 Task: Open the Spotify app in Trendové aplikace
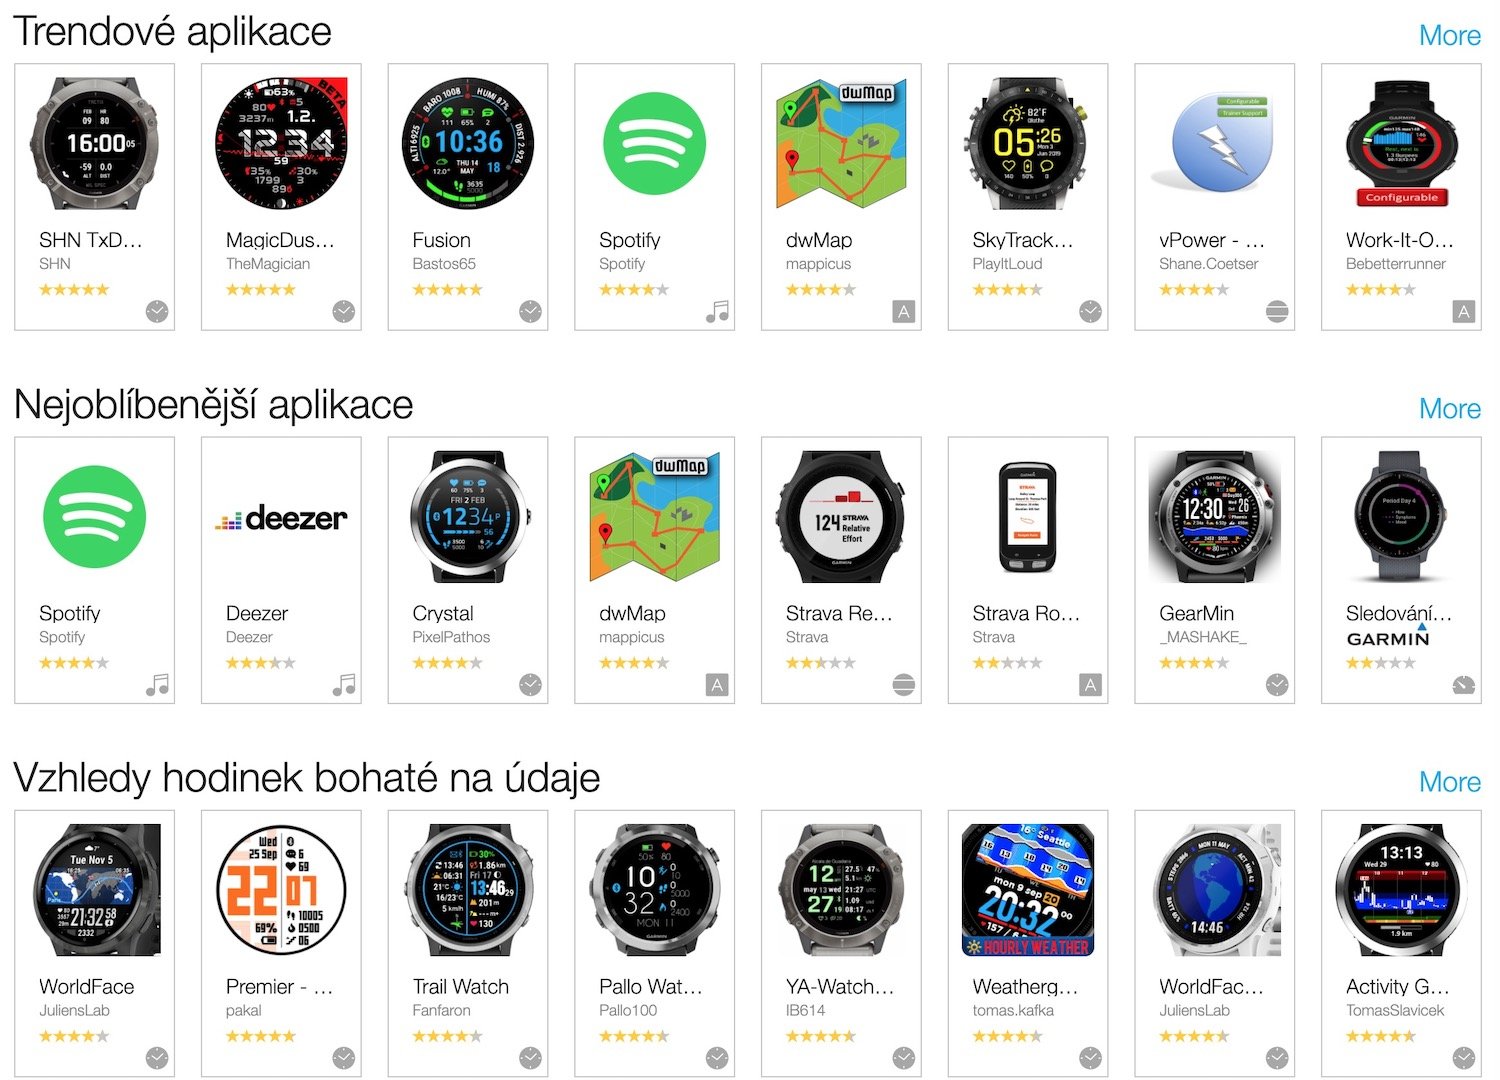click(x=655, y=197)
